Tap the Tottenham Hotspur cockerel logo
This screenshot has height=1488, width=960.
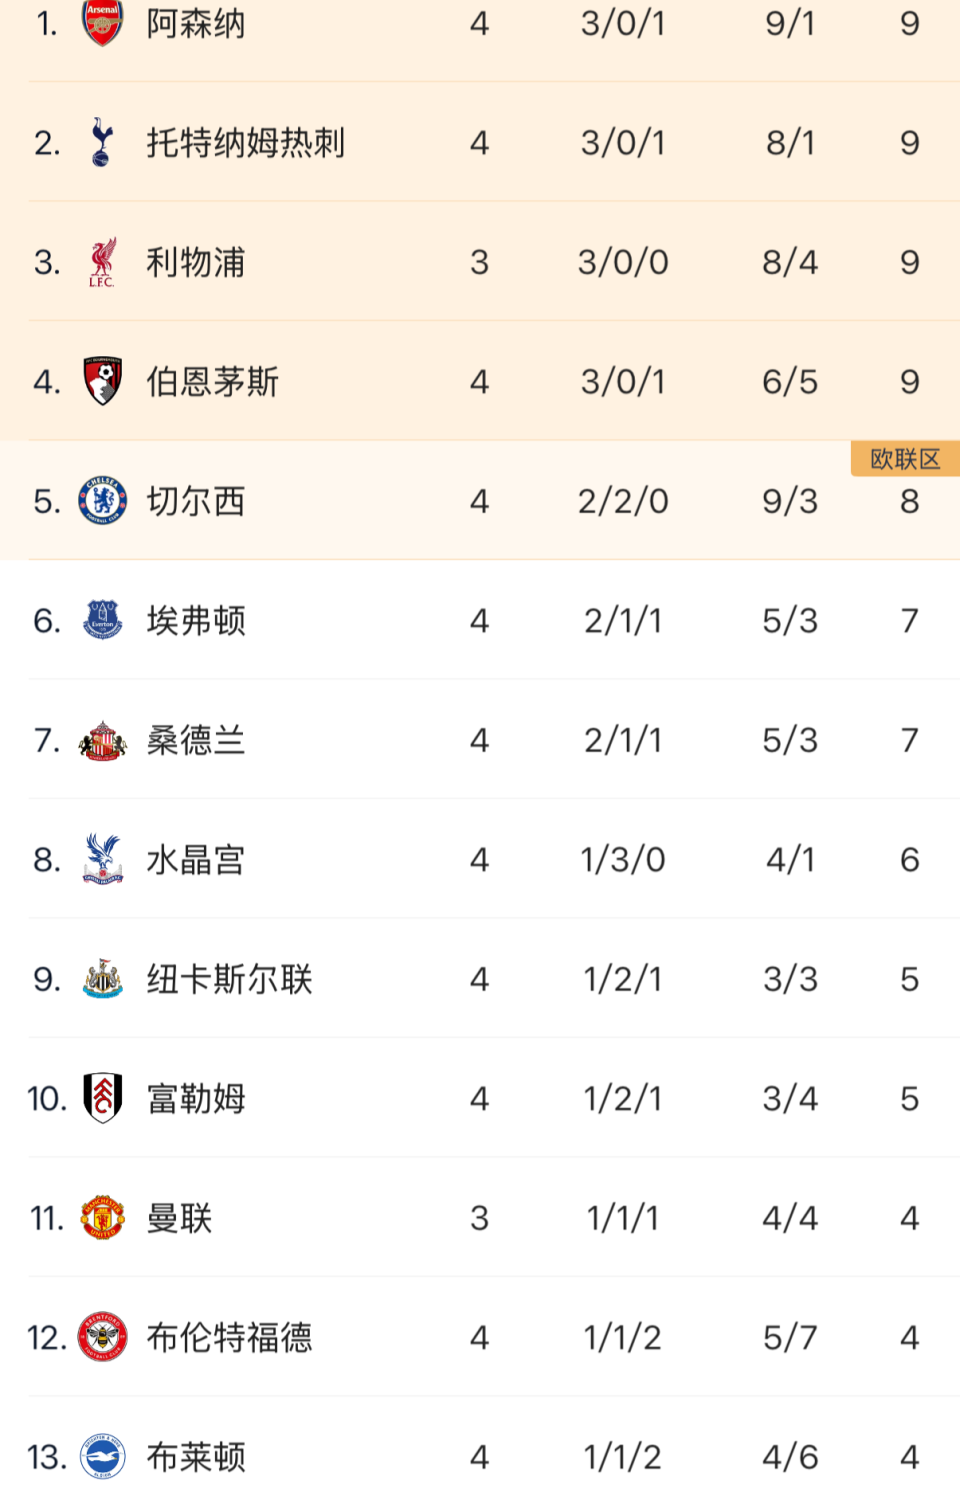[x=102, y=142]
